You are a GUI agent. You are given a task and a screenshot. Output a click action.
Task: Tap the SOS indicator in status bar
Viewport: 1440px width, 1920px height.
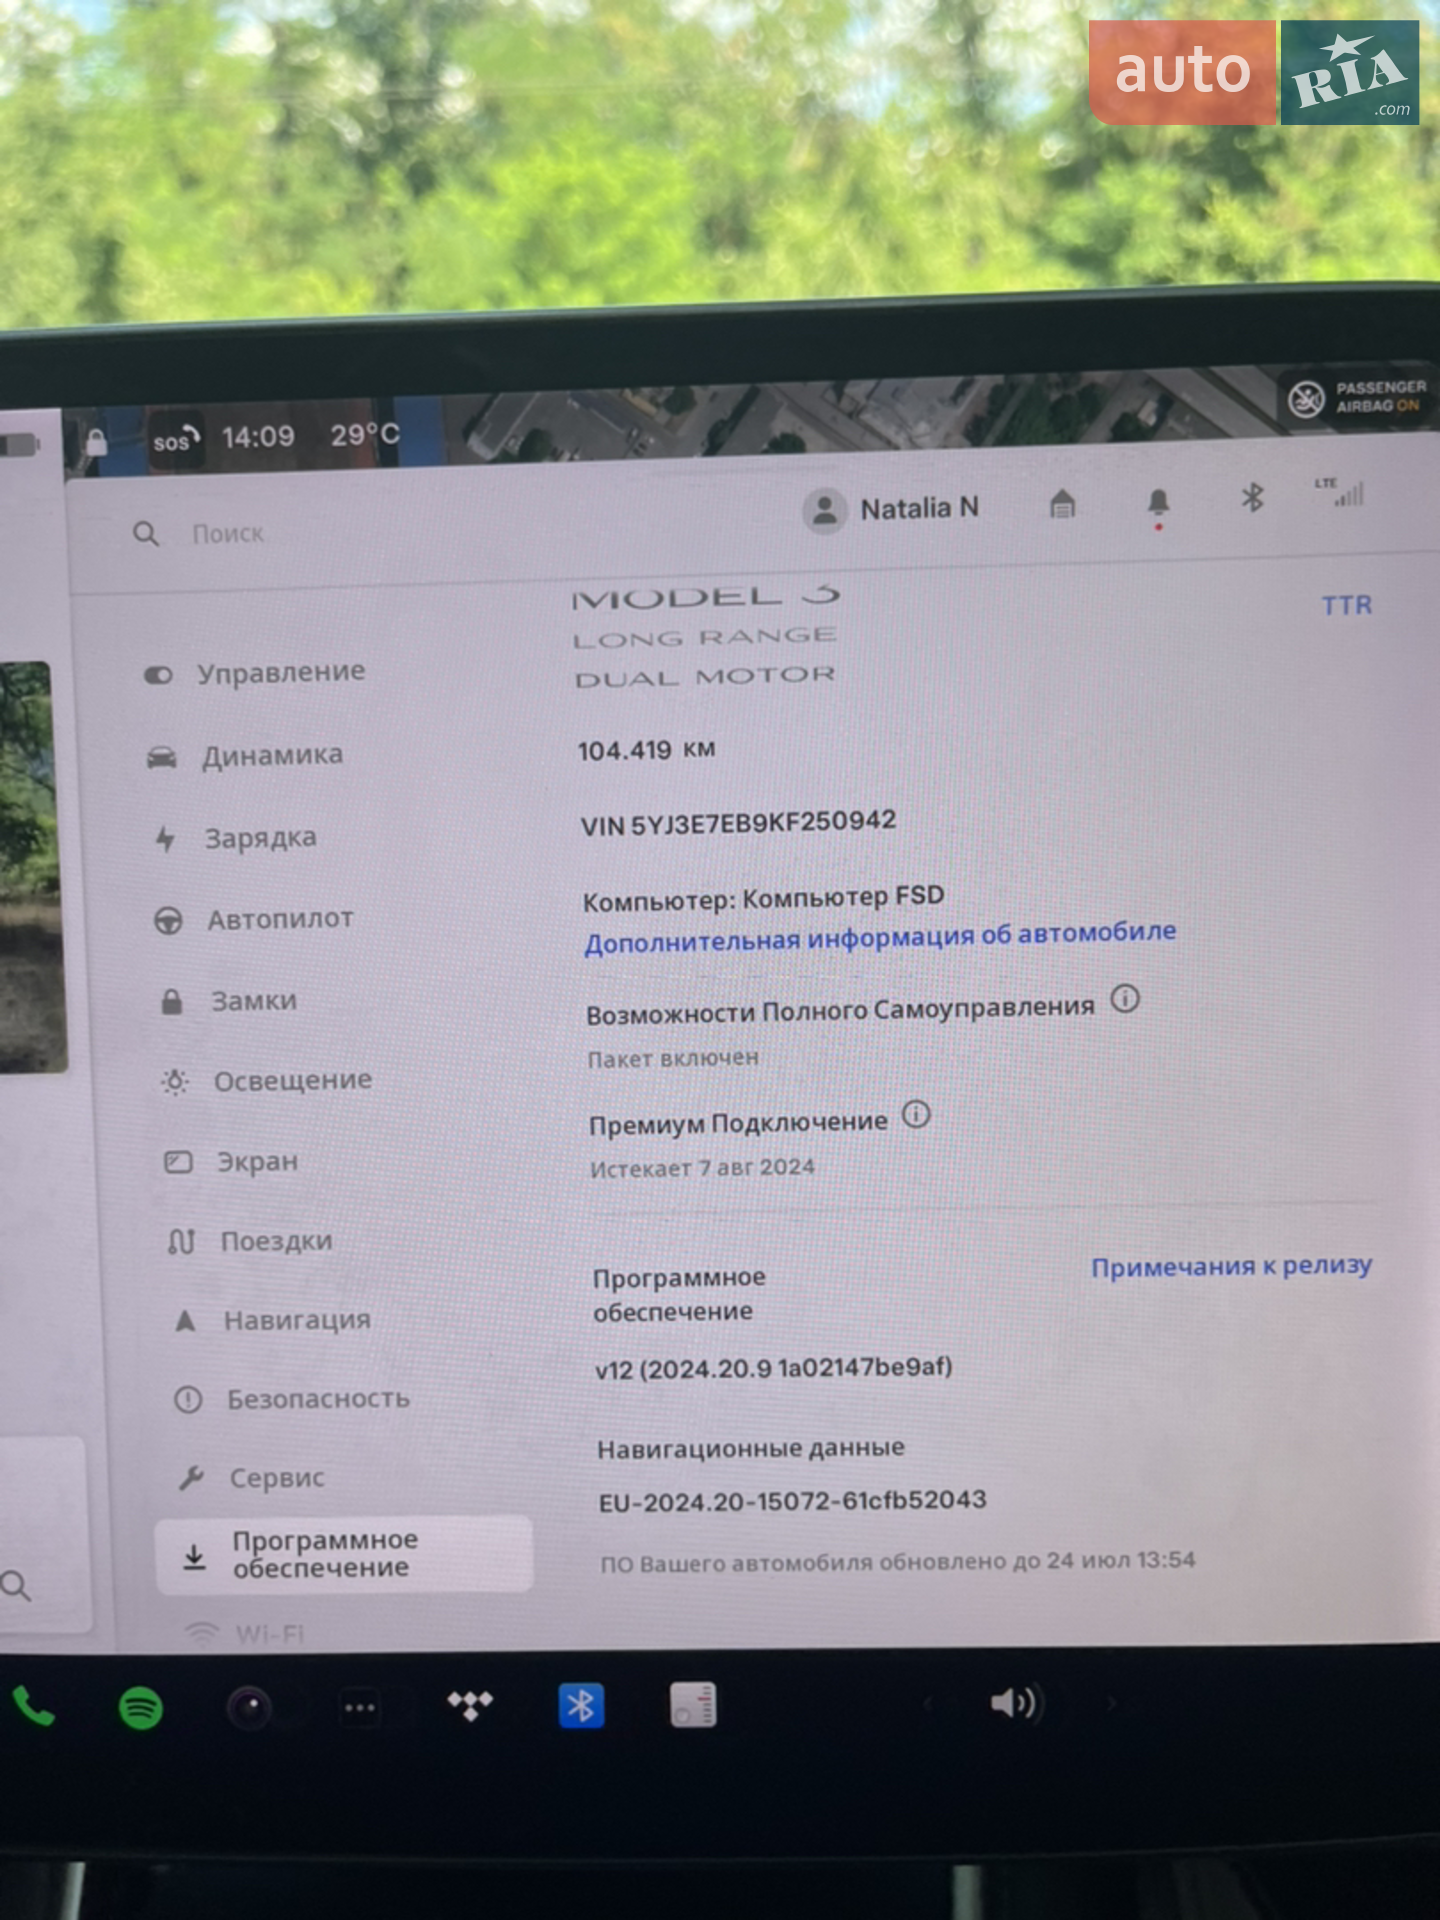177,440
